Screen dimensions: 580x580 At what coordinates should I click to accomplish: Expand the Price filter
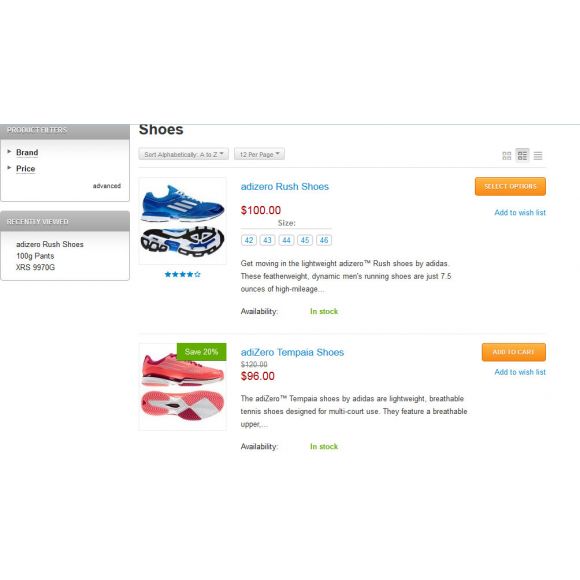click(26, 169)
